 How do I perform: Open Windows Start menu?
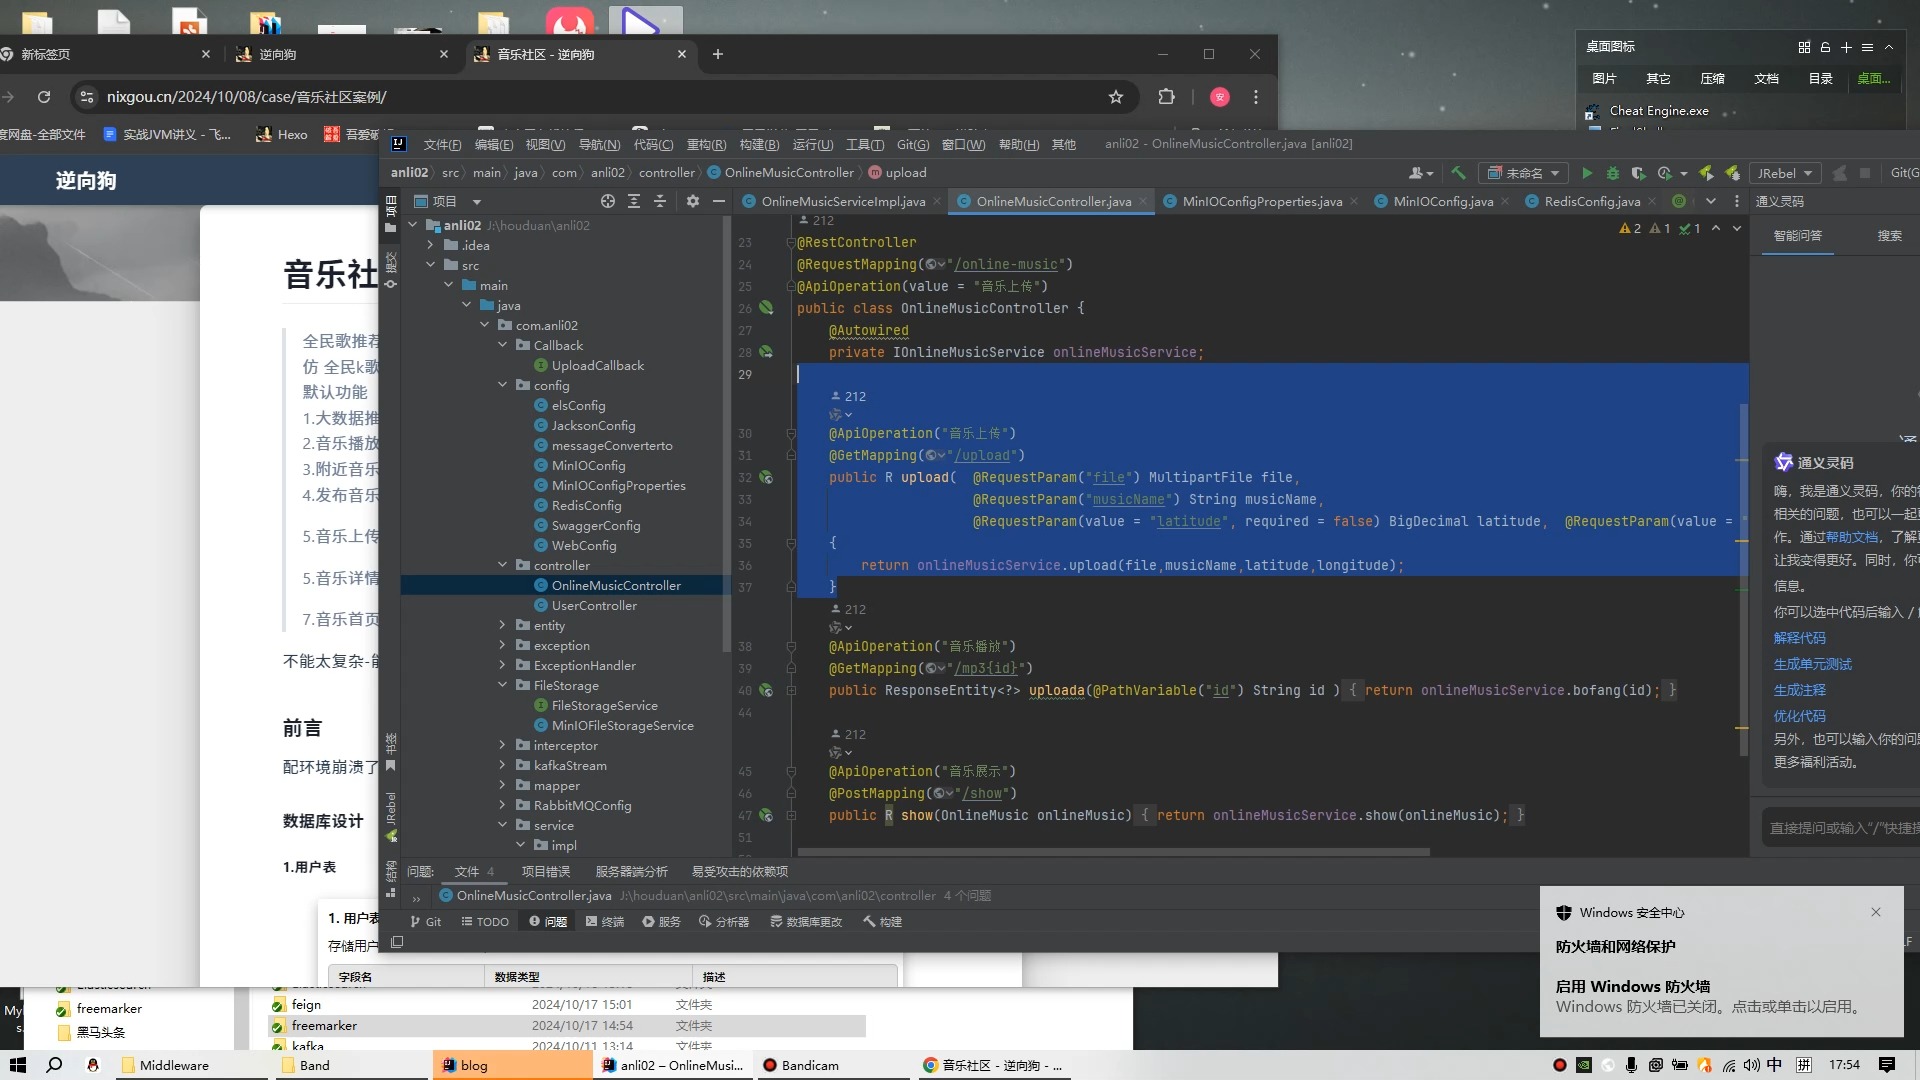point(17,1065)
